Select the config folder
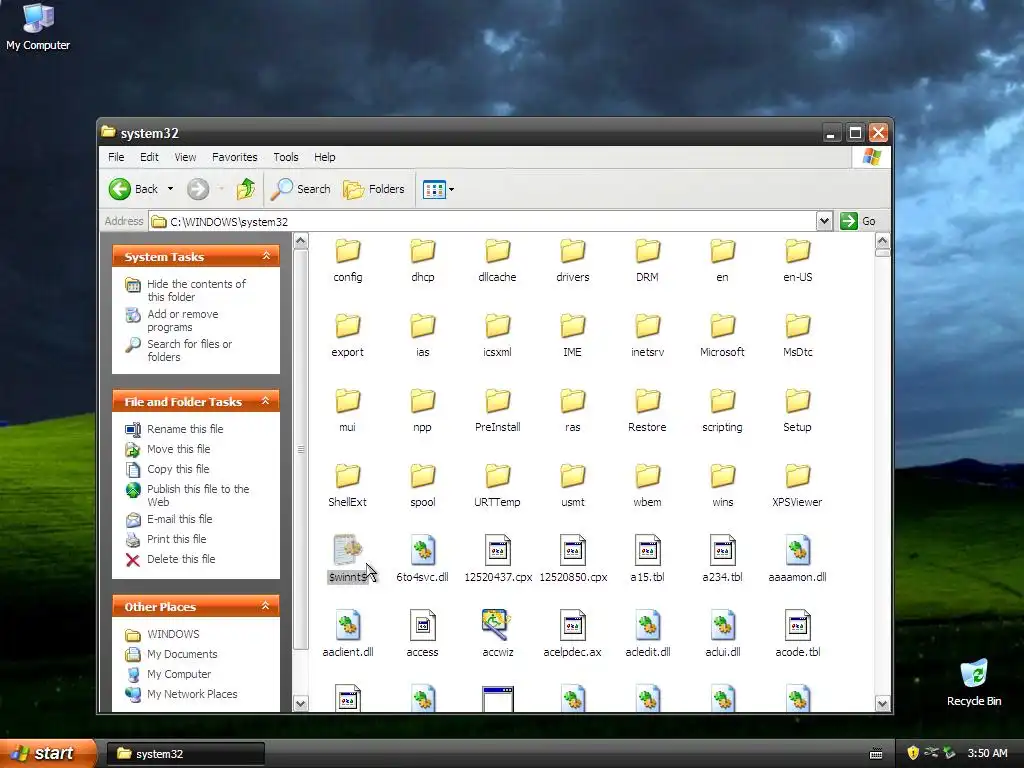 [347, 260]
